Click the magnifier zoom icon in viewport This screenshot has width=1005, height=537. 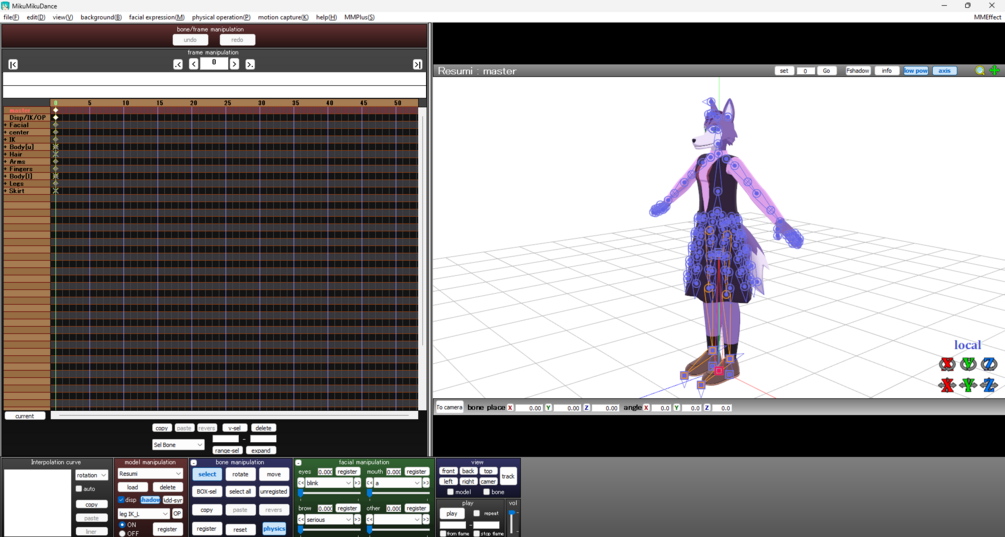click(979, 70)
